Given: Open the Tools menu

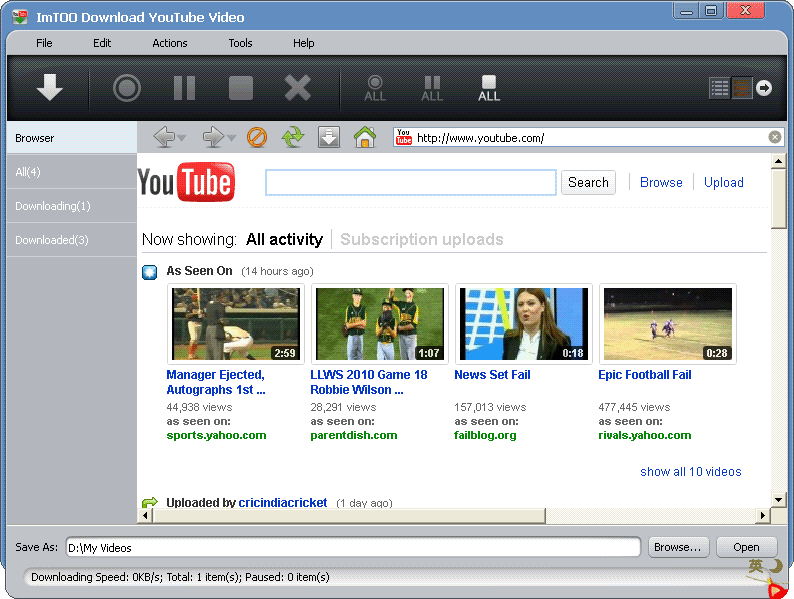Looking at the screenshot, I should [x=240, y=43].
